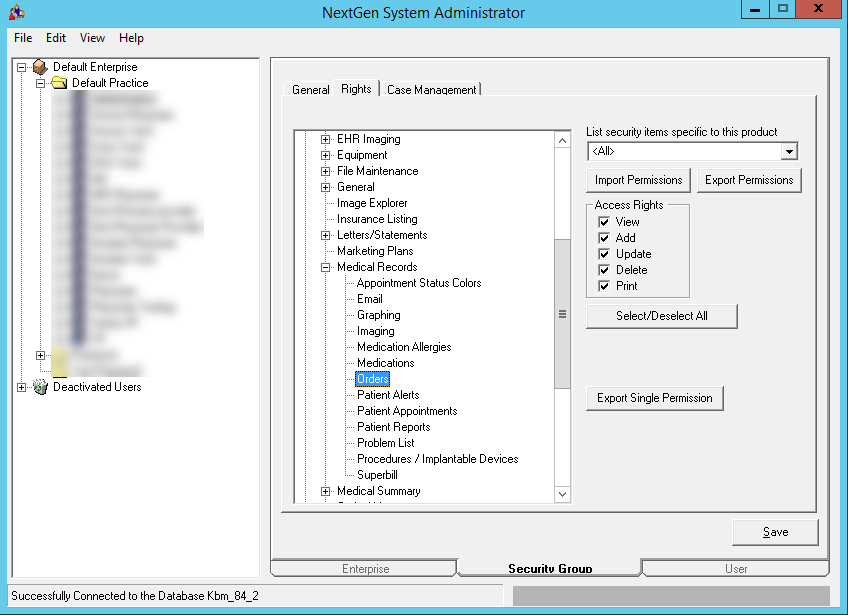848x615 pixels.
Task: Click the Deactivated Users recycle bin icon
Action: pyautogui.click(x=40, y=387)
